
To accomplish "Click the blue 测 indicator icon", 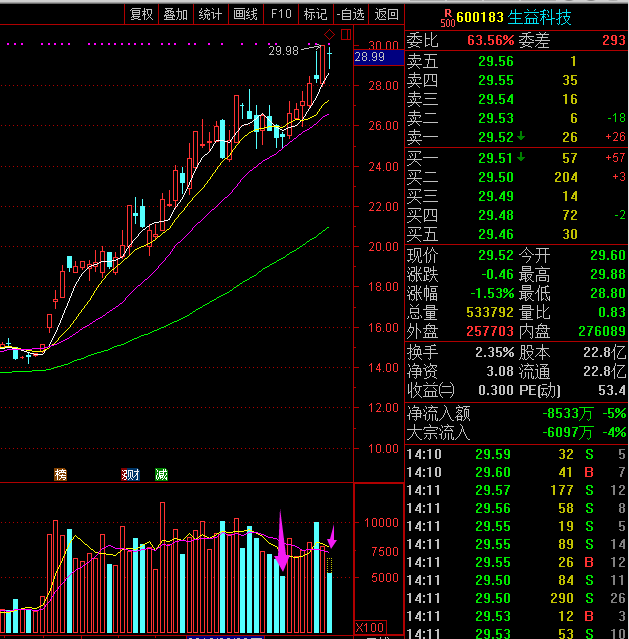I will (x=135, y=474).
